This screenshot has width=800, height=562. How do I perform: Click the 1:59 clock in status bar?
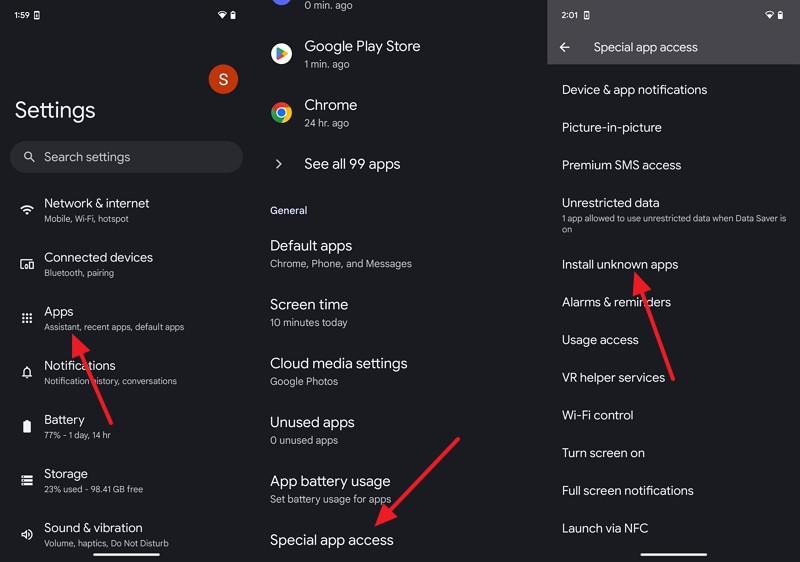(x=22, y=15)
